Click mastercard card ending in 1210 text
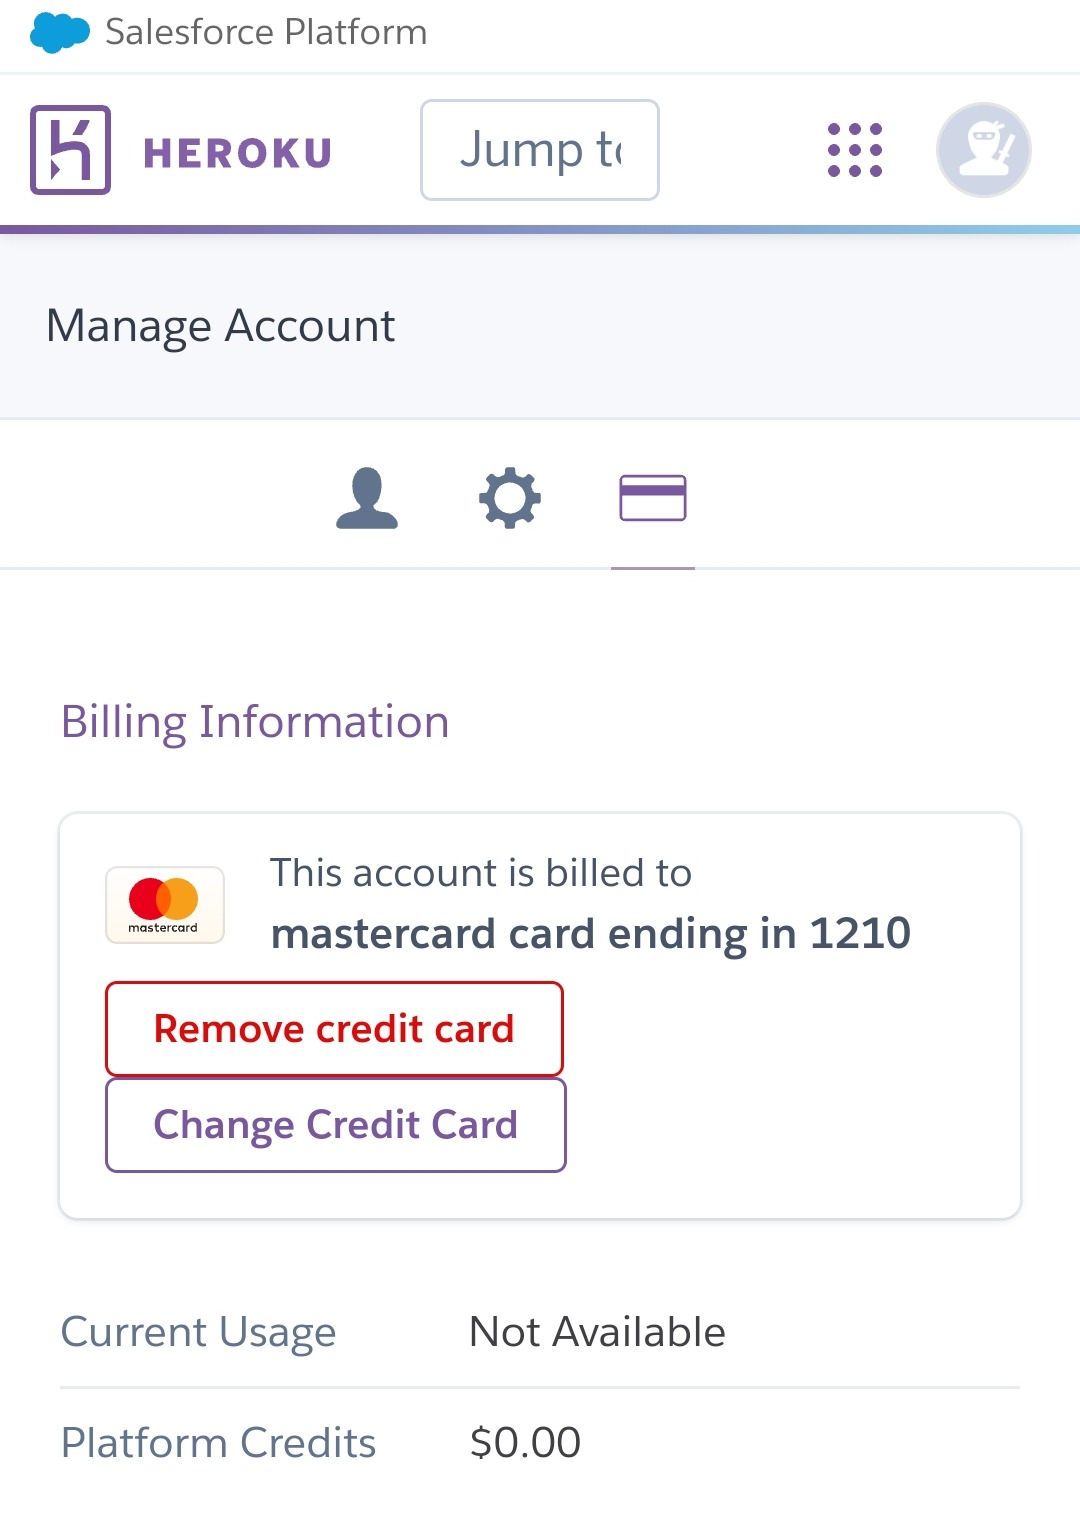1080x1533 pixels. click(591, 934)
